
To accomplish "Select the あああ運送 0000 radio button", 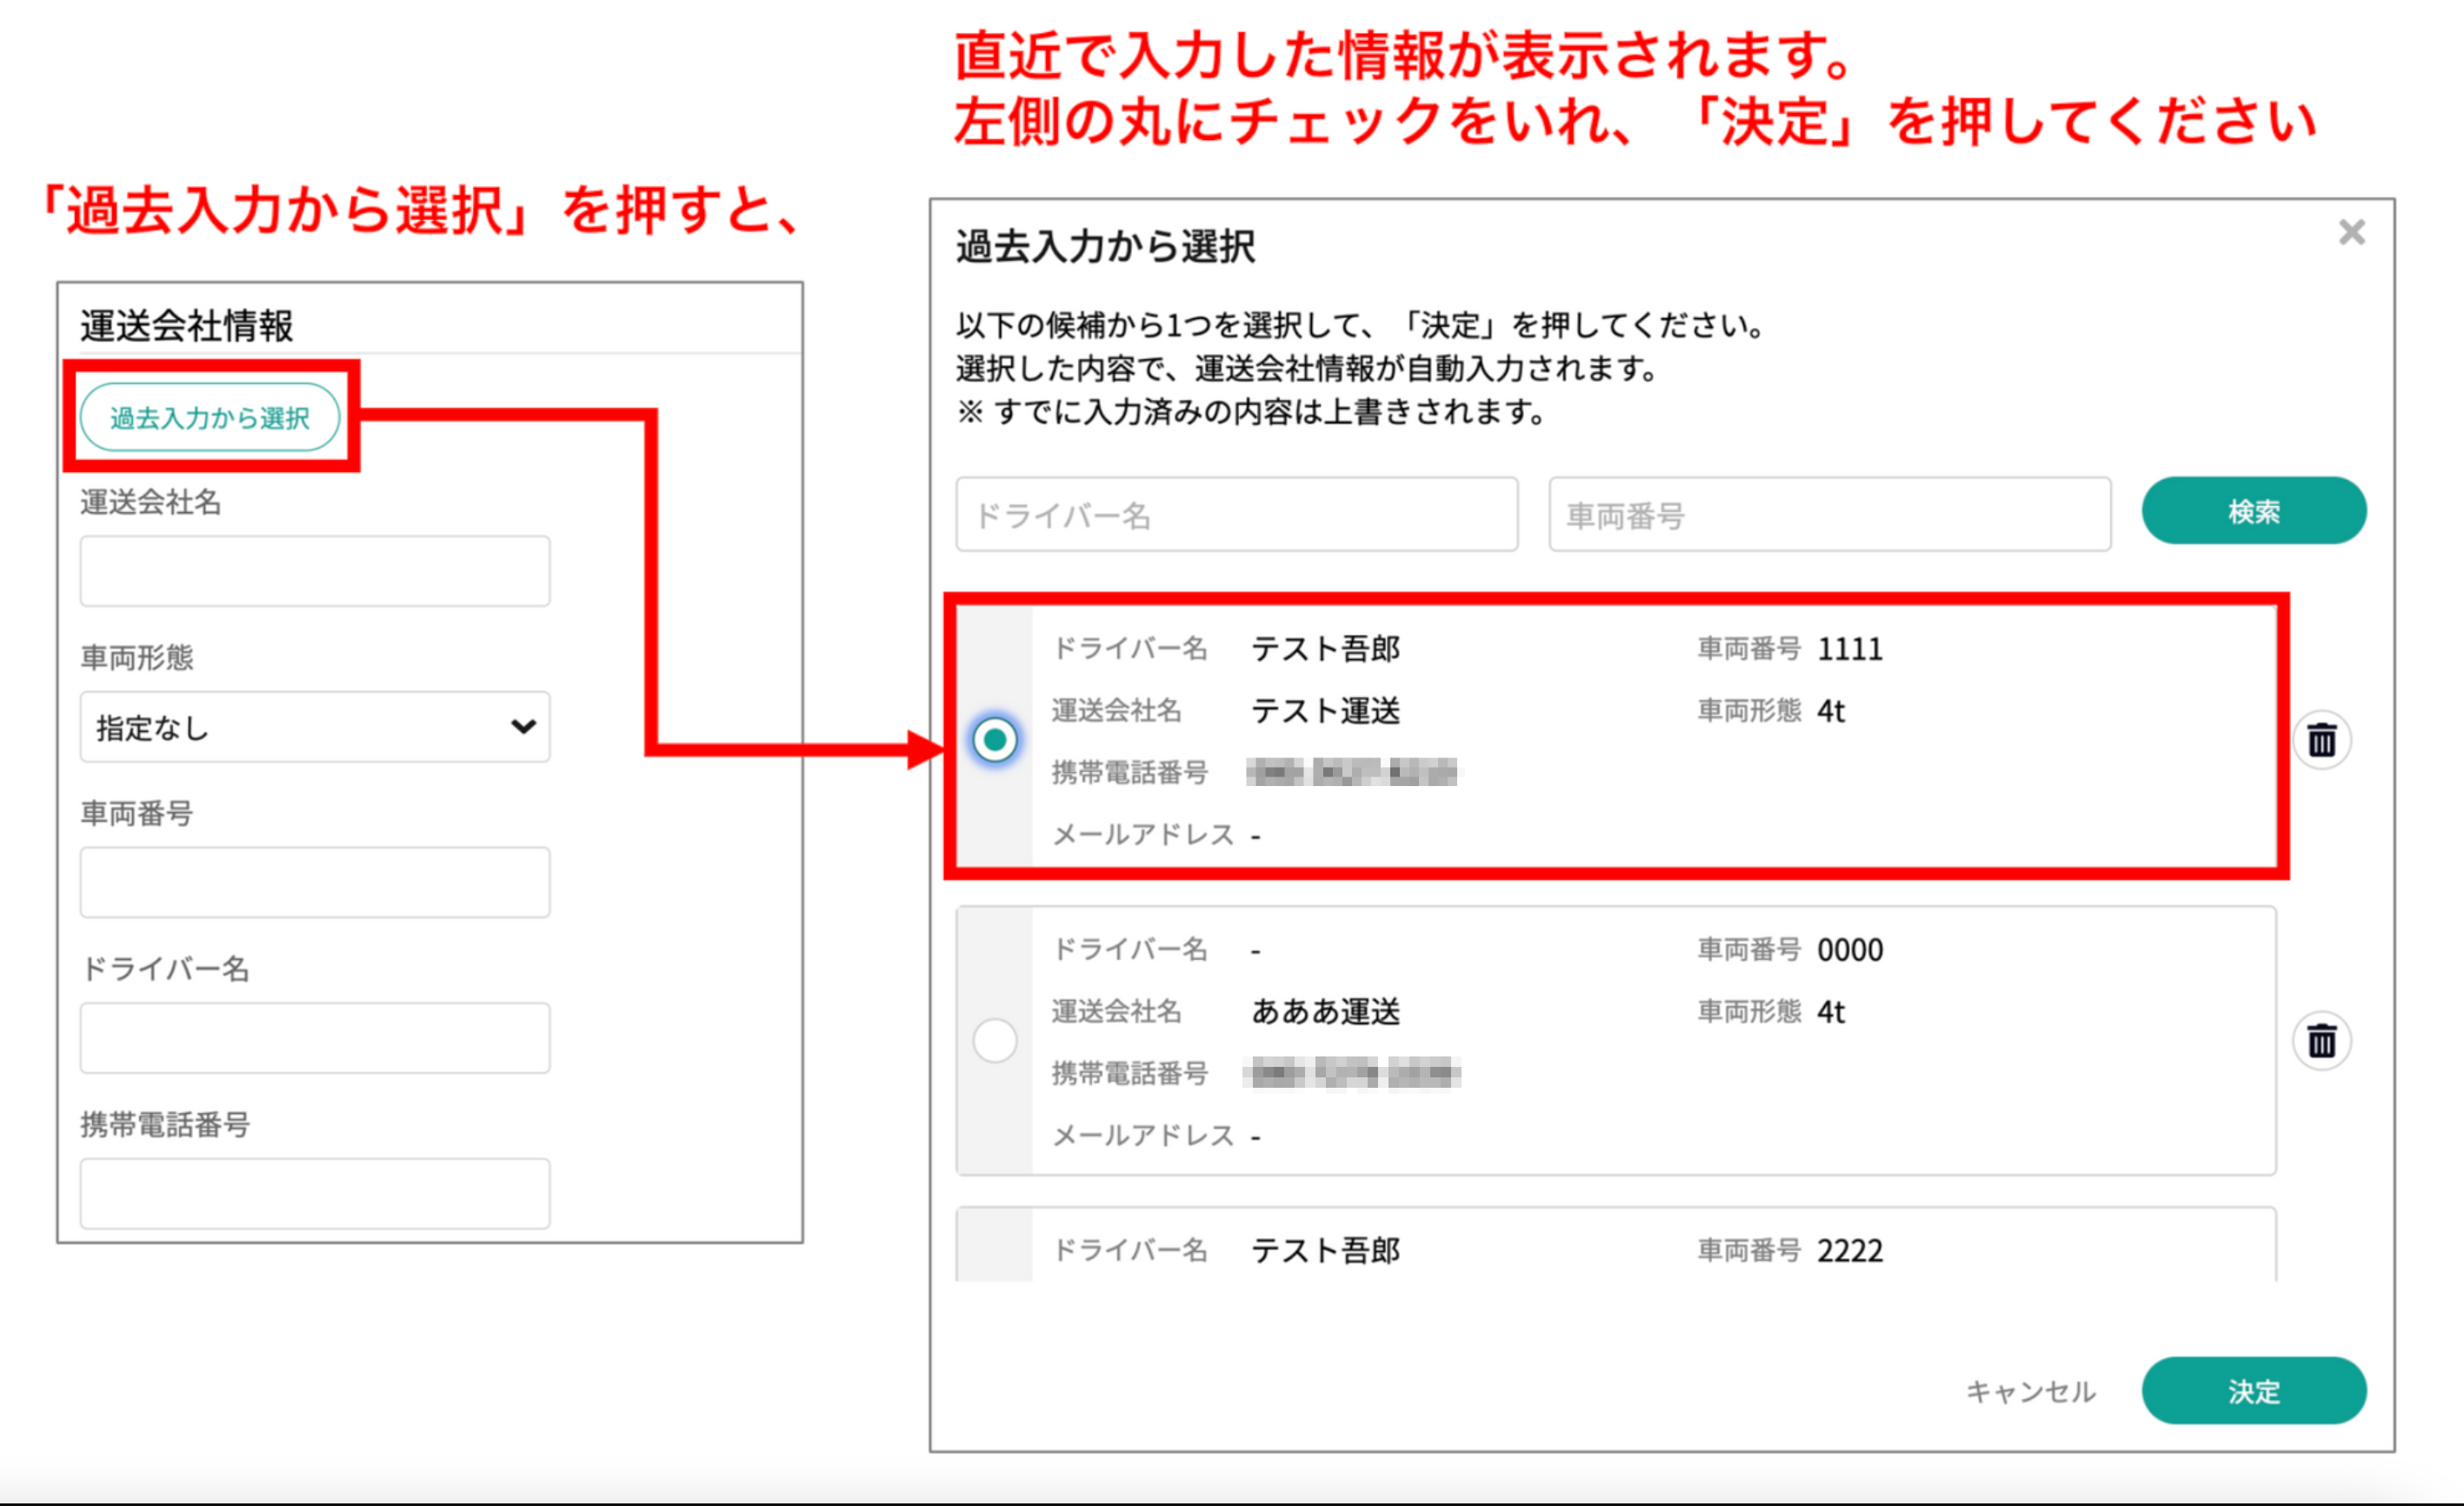I will coord(994,1041).
